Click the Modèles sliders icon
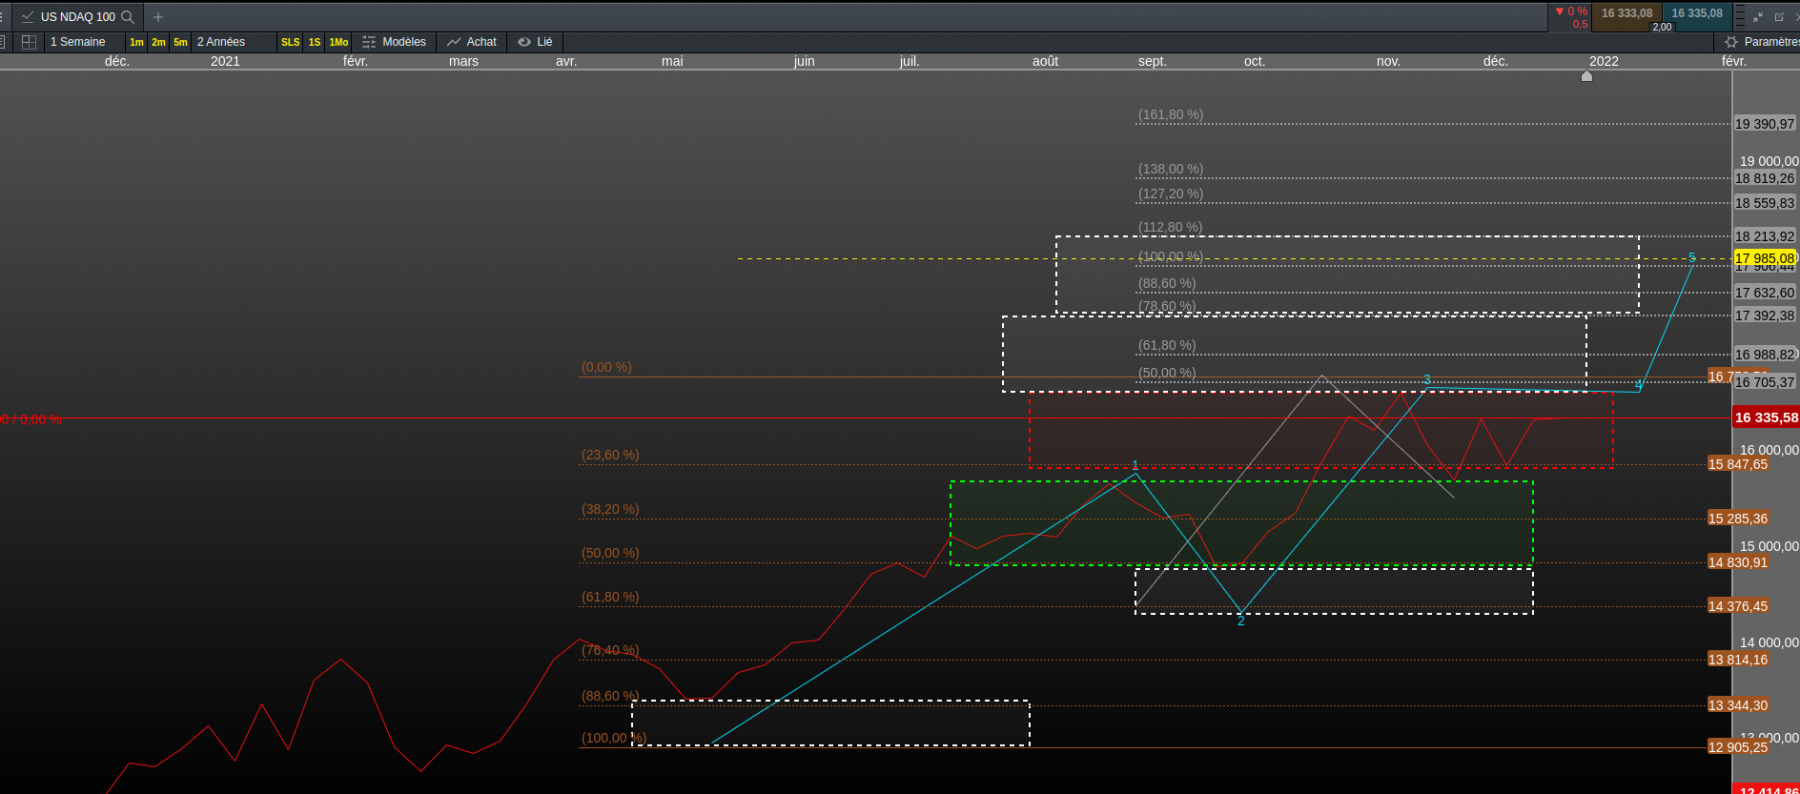 (x=369, y=42)
